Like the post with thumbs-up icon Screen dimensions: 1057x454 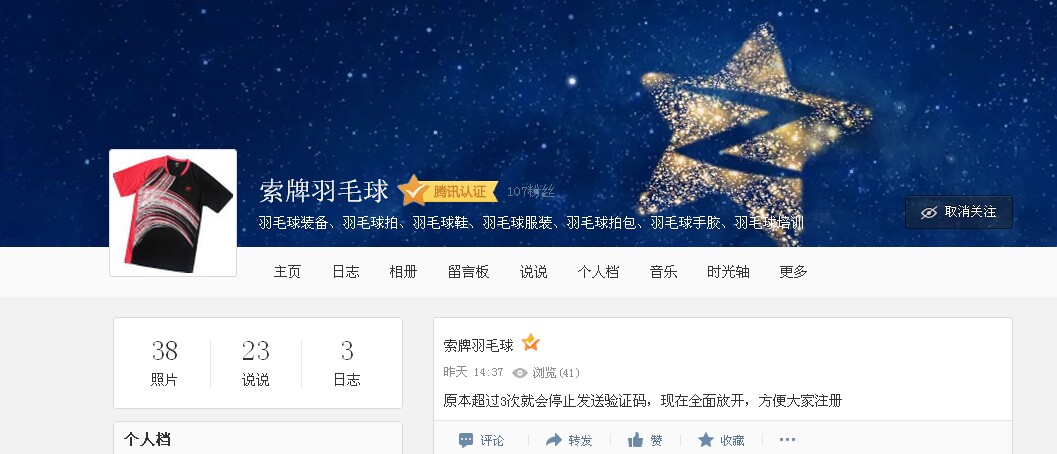point(636,441)
